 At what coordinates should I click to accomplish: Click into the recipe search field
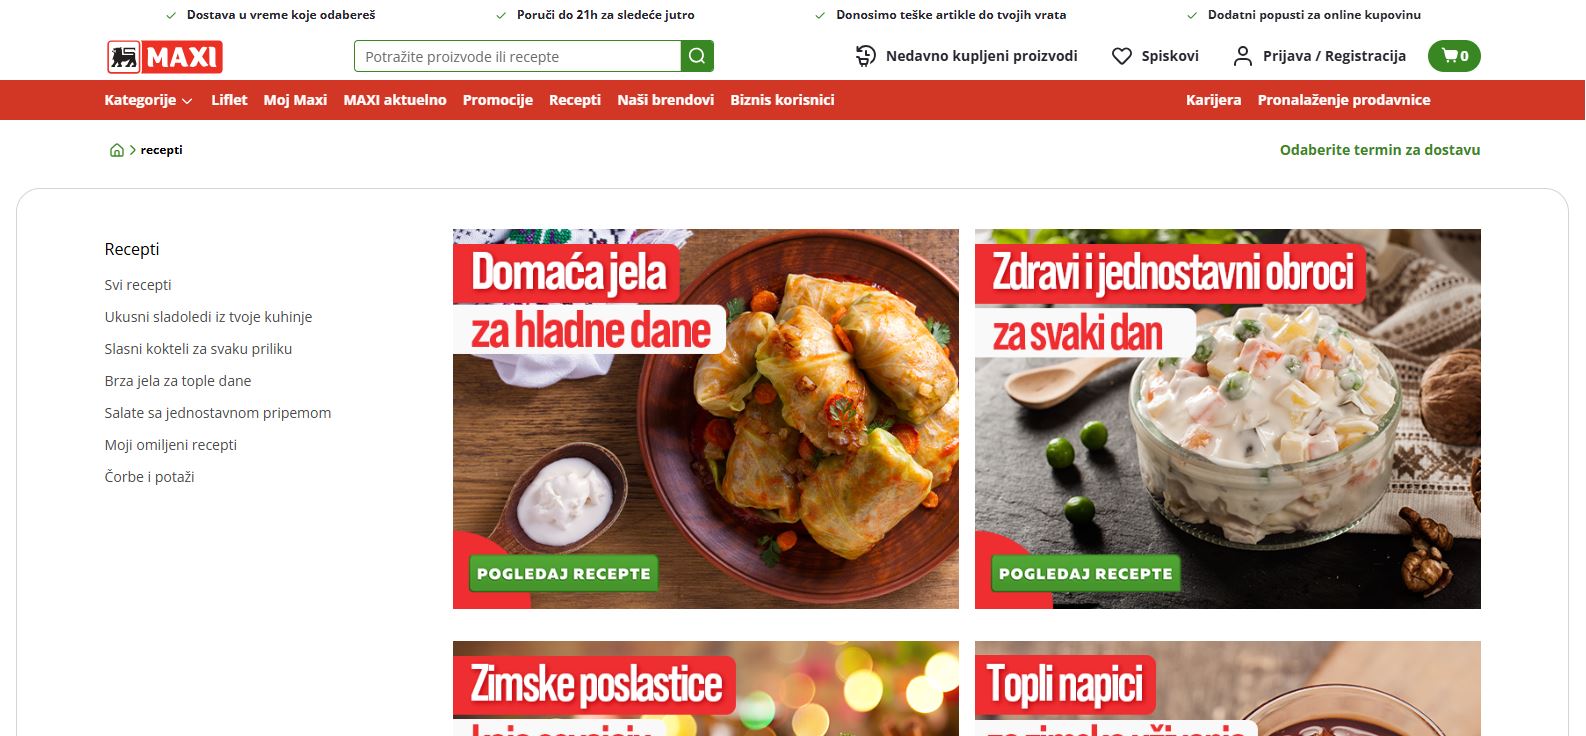pos(517,56)
